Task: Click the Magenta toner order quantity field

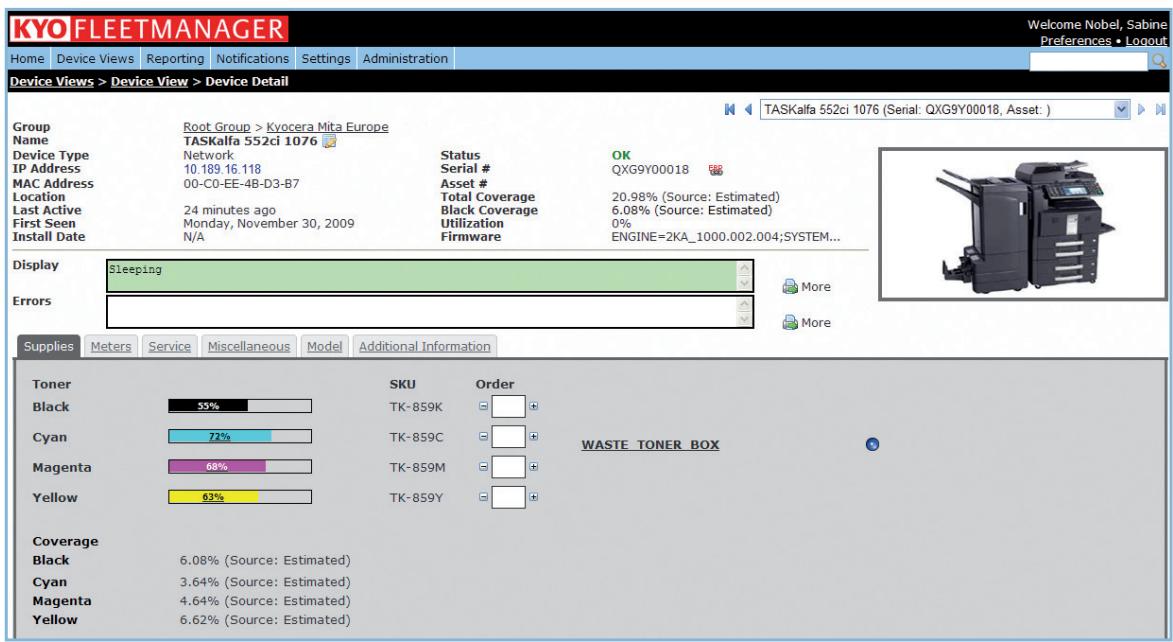Action: [509, 466]
